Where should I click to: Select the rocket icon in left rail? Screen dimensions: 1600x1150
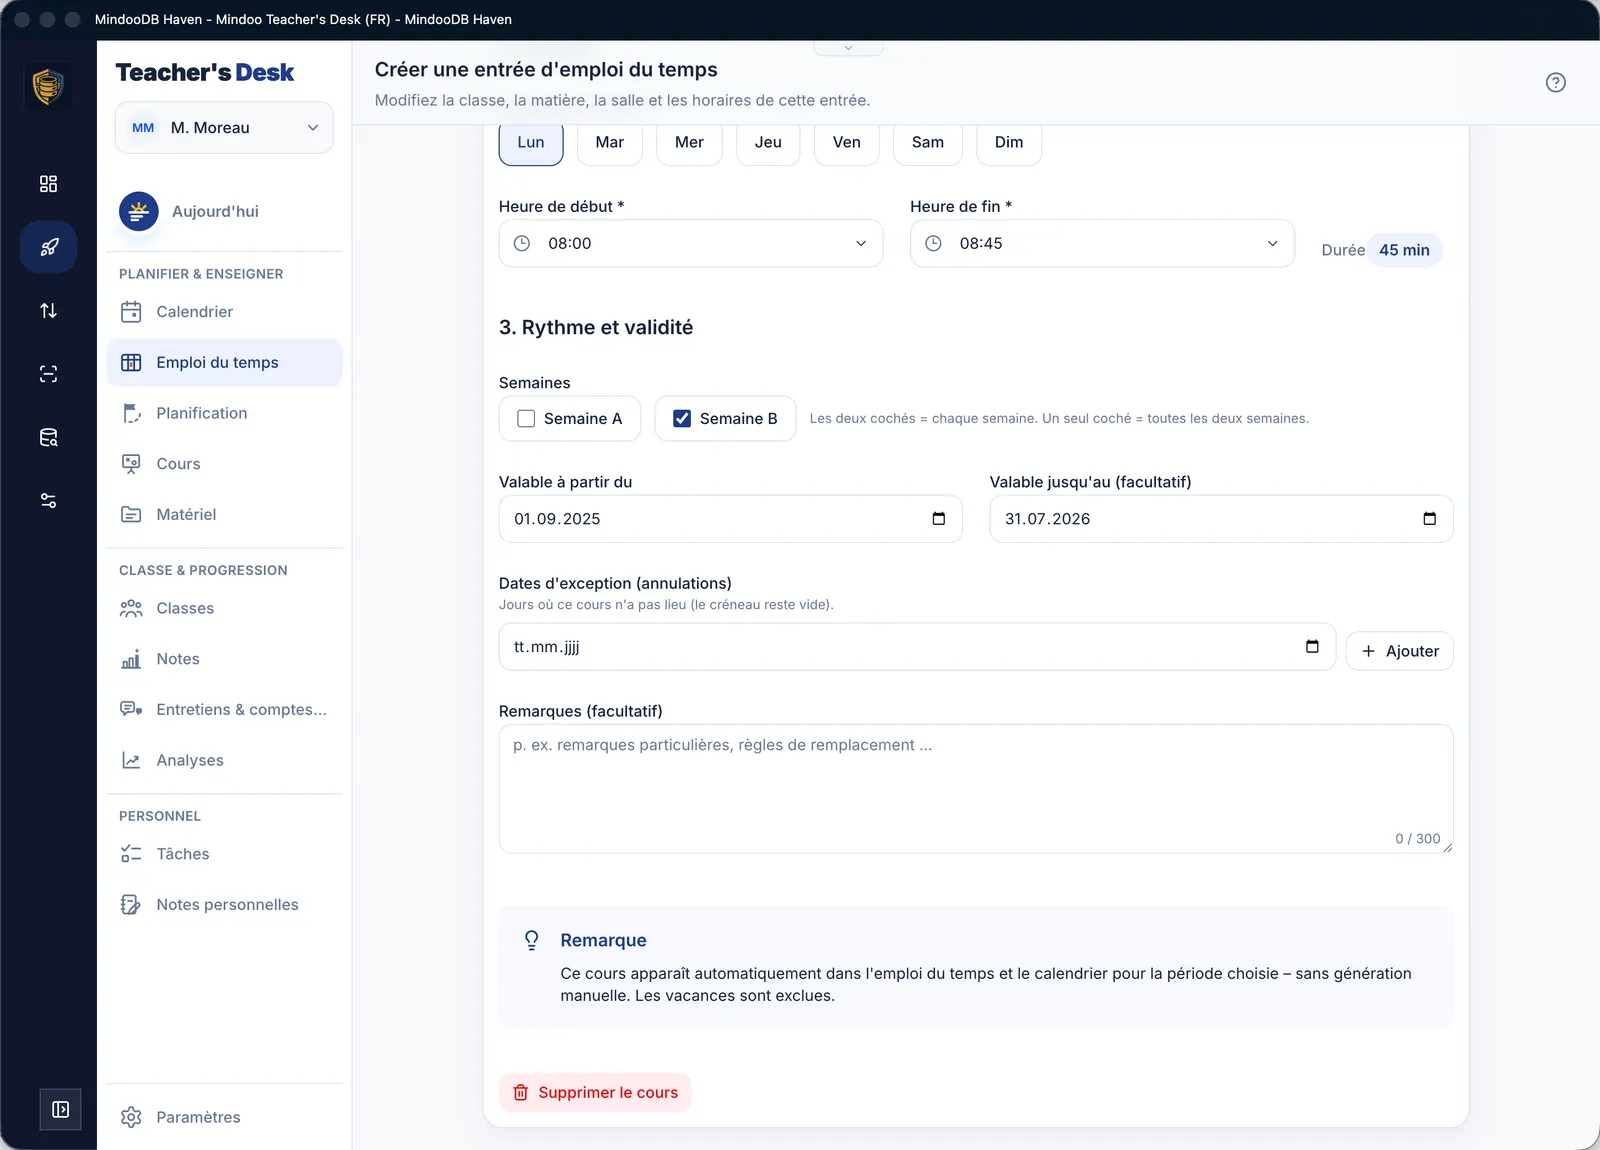tap(48, 247)
